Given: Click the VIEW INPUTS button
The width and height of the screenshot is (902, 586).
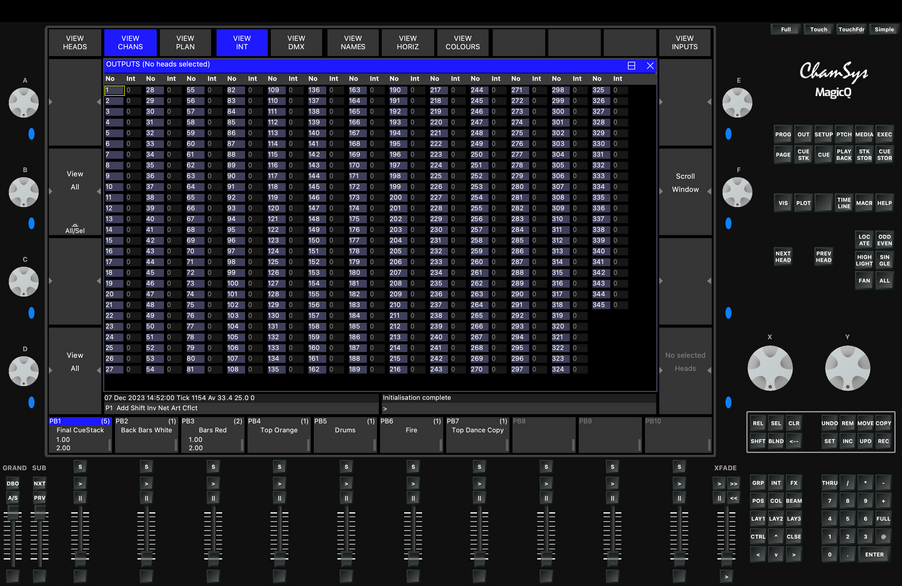Looking at the screenshot, I should click(x=685, y=43).
